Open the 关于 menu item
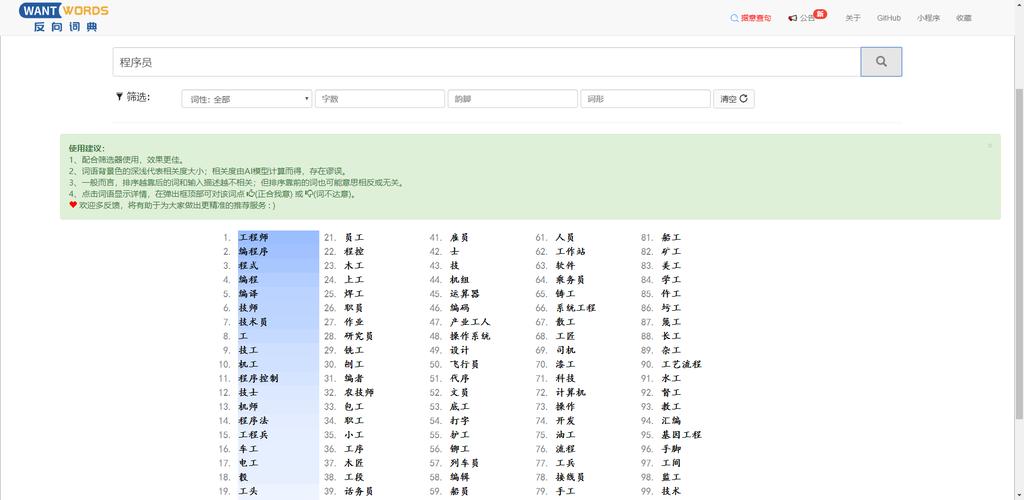The image size is (1024, 500). pos(853,18)
